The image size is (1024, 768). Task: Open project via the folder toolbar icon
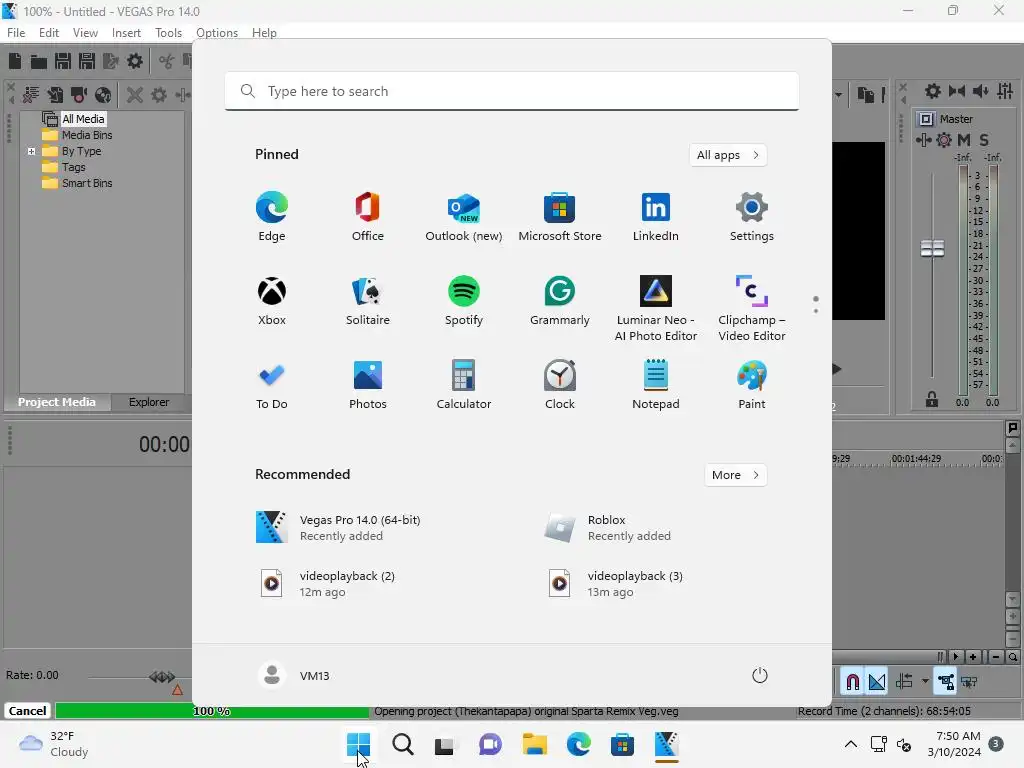[x=39, y=61]
